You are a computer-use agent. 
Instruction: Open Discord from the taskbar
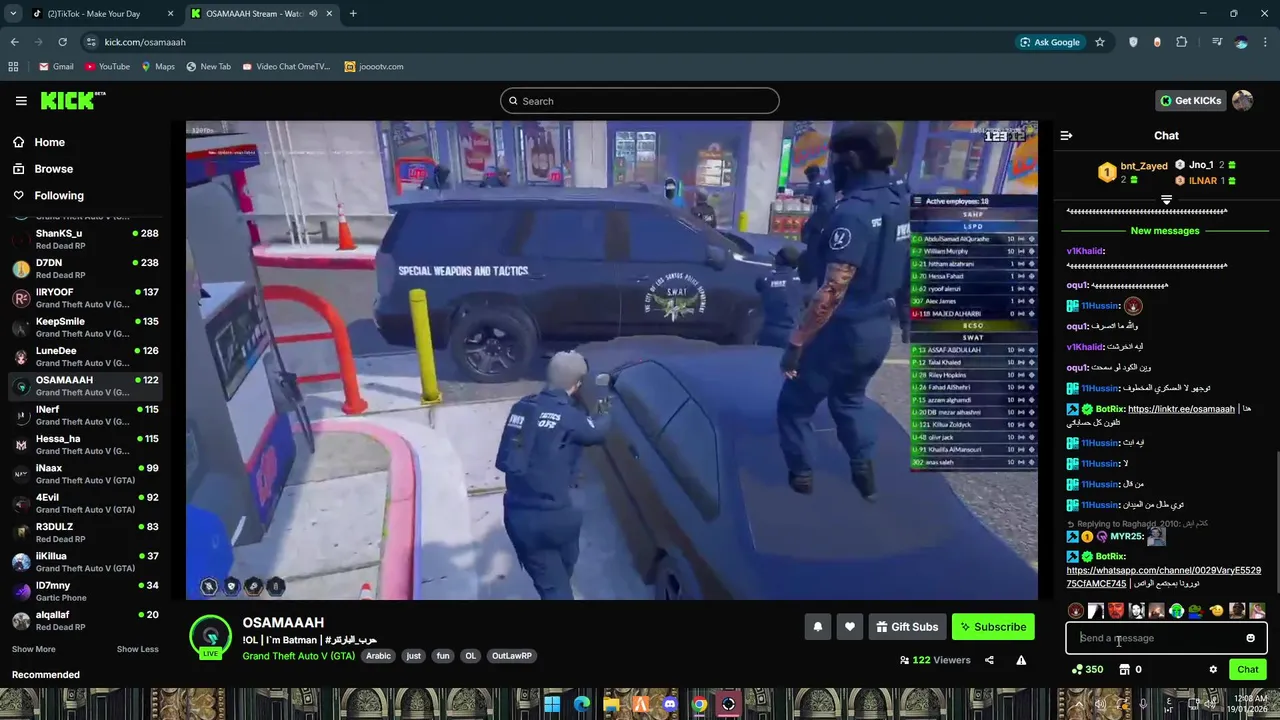pos(670,704)
